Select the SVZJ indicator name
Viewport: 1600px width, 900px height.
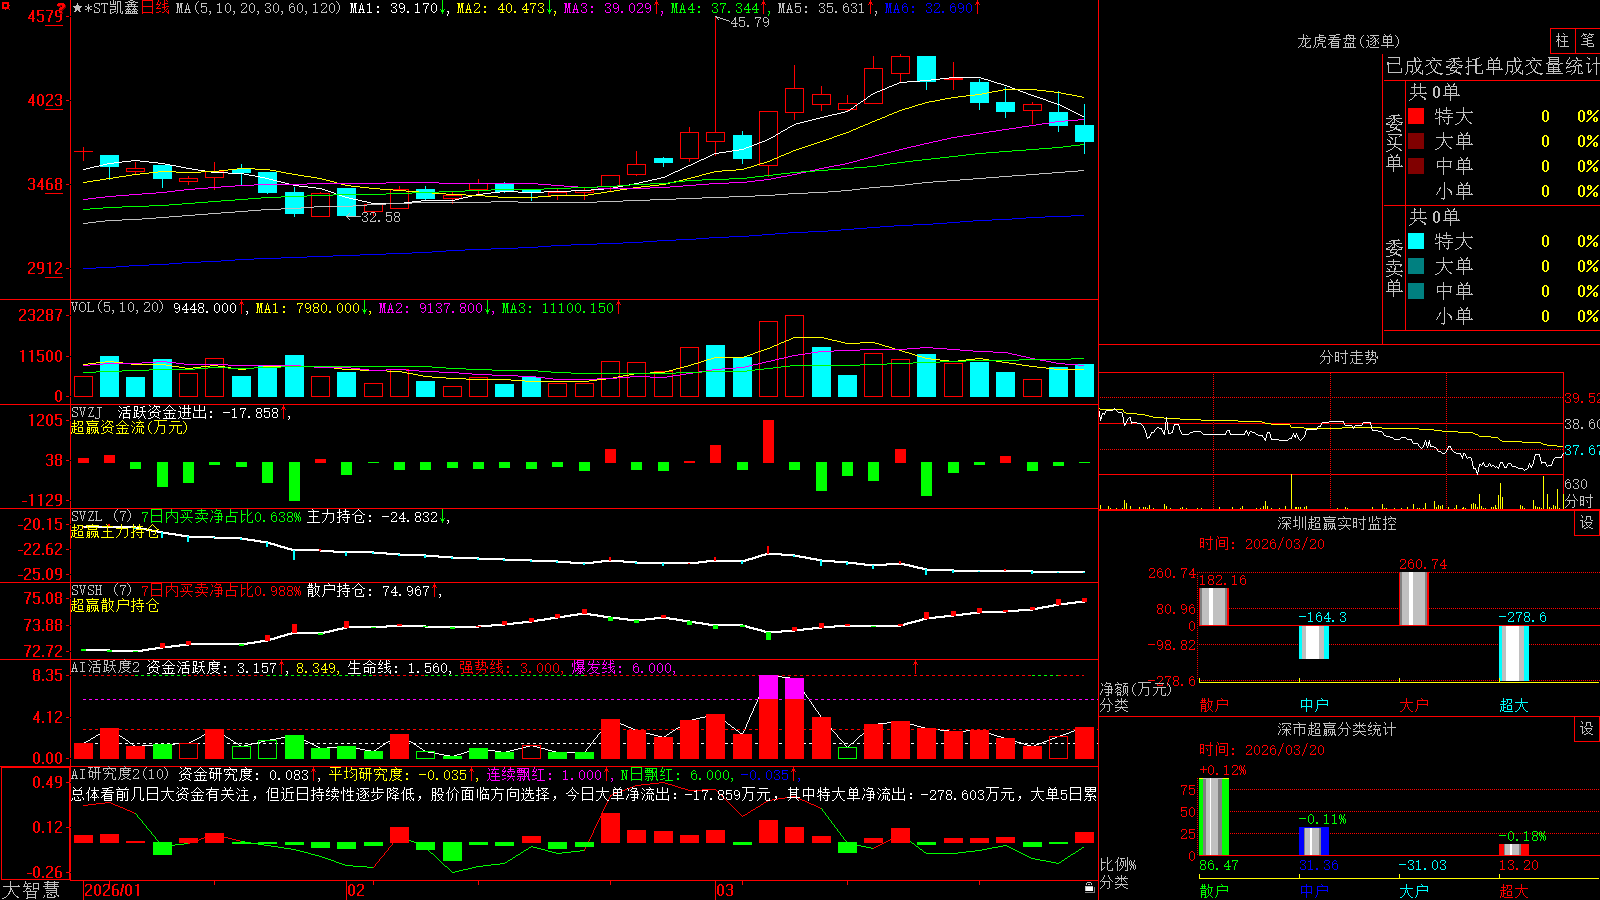(87, 412)
